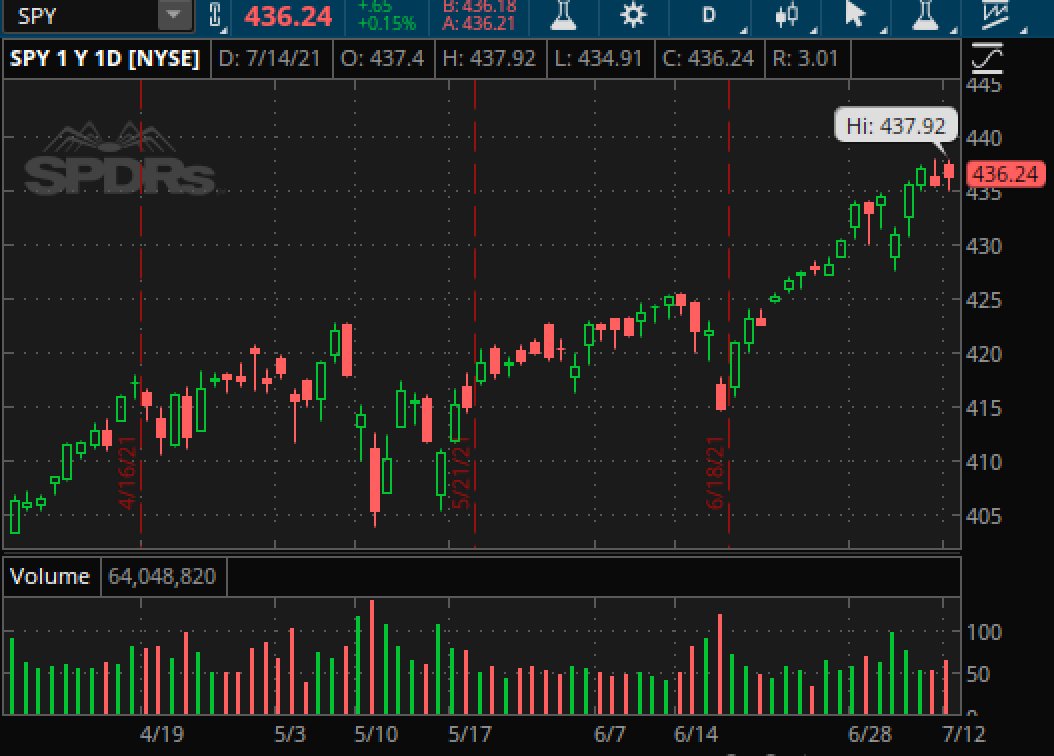Click the 415 price axis label

click(x=983, y=409)
